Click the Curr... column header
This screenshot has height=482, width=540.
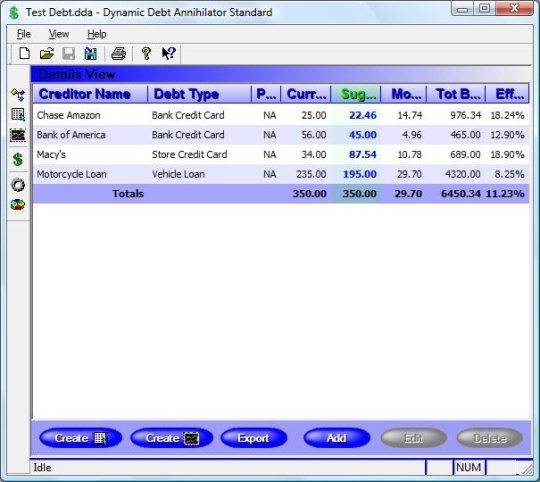point(306,94)
